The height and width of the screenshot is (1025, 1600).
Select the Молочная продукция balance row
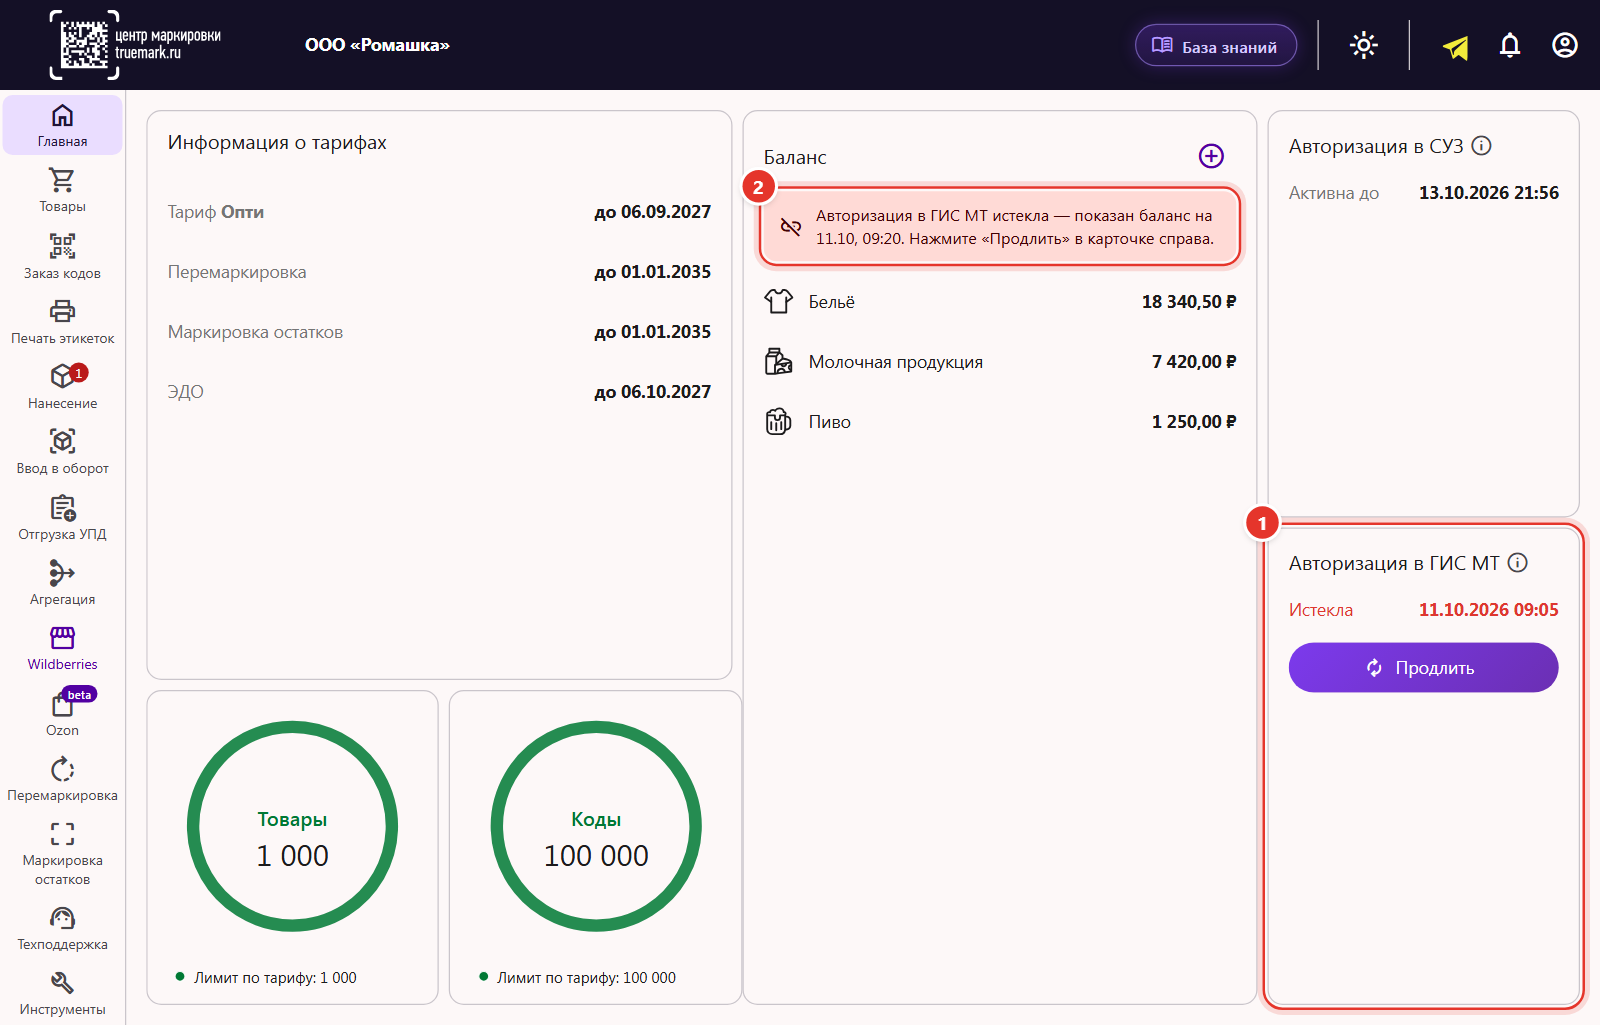pos(1000,362)
